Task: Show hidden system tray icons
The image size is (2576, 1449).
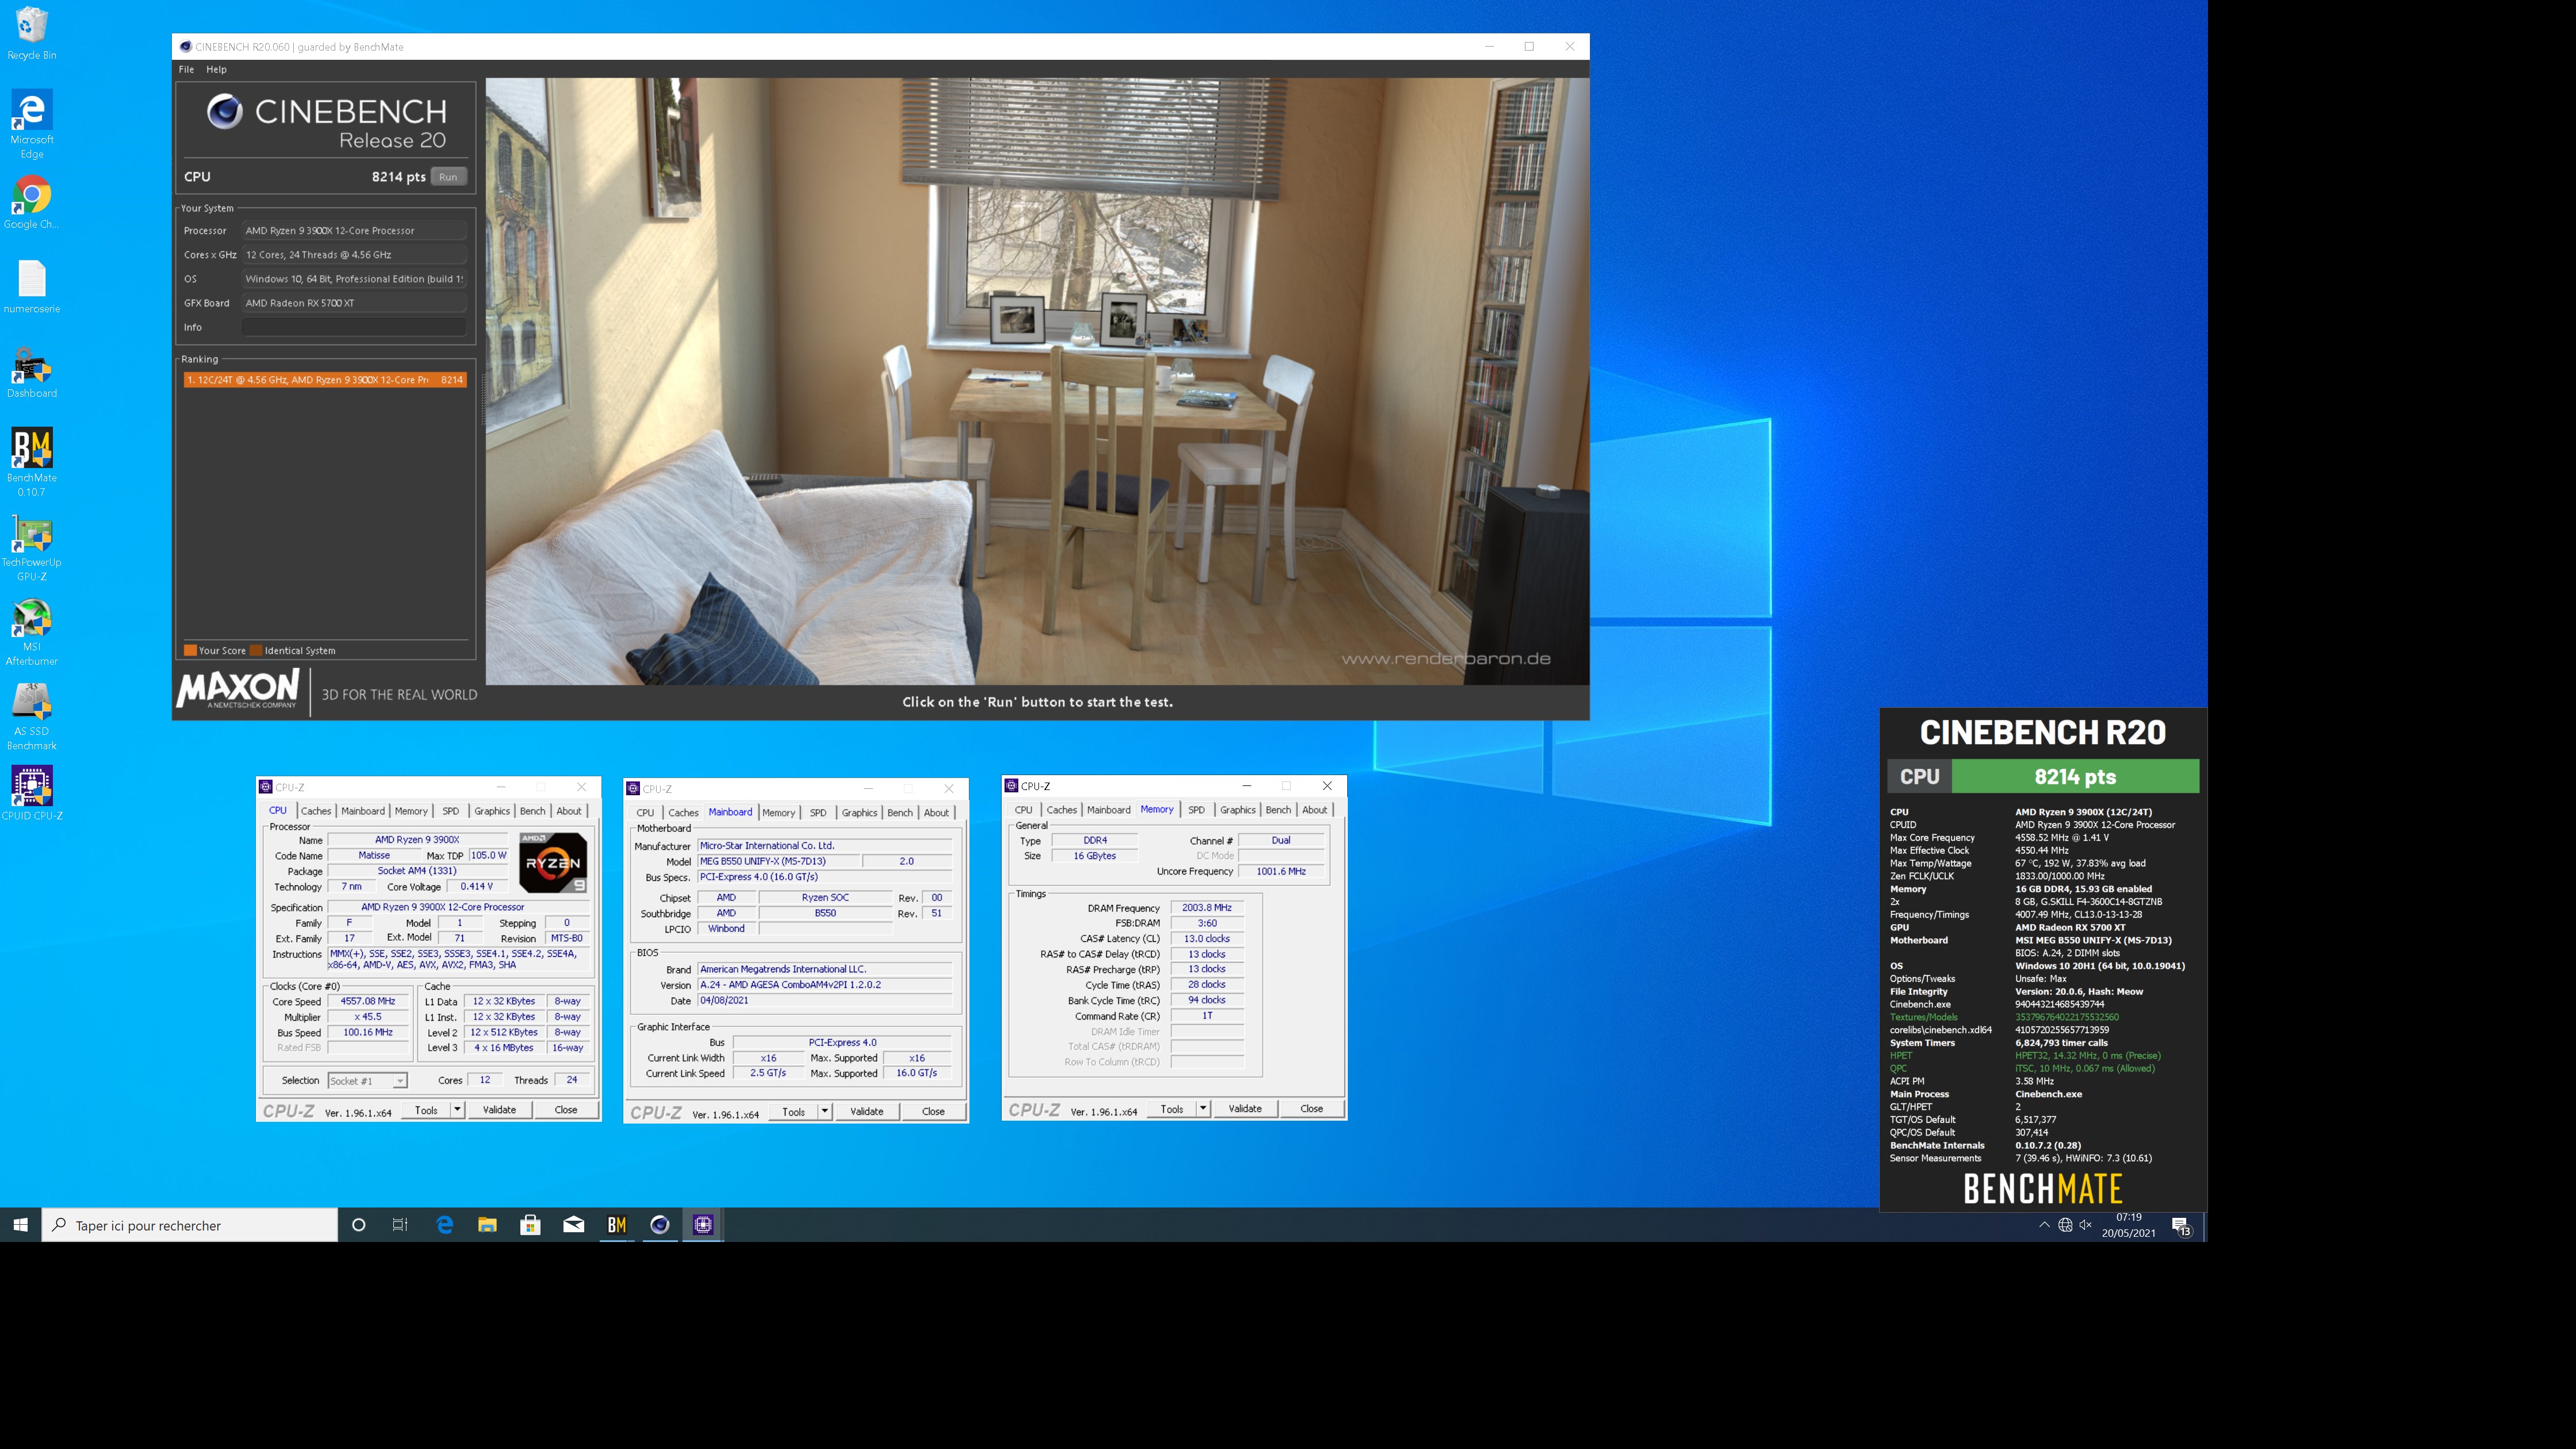Action: click(2044, 1224)
